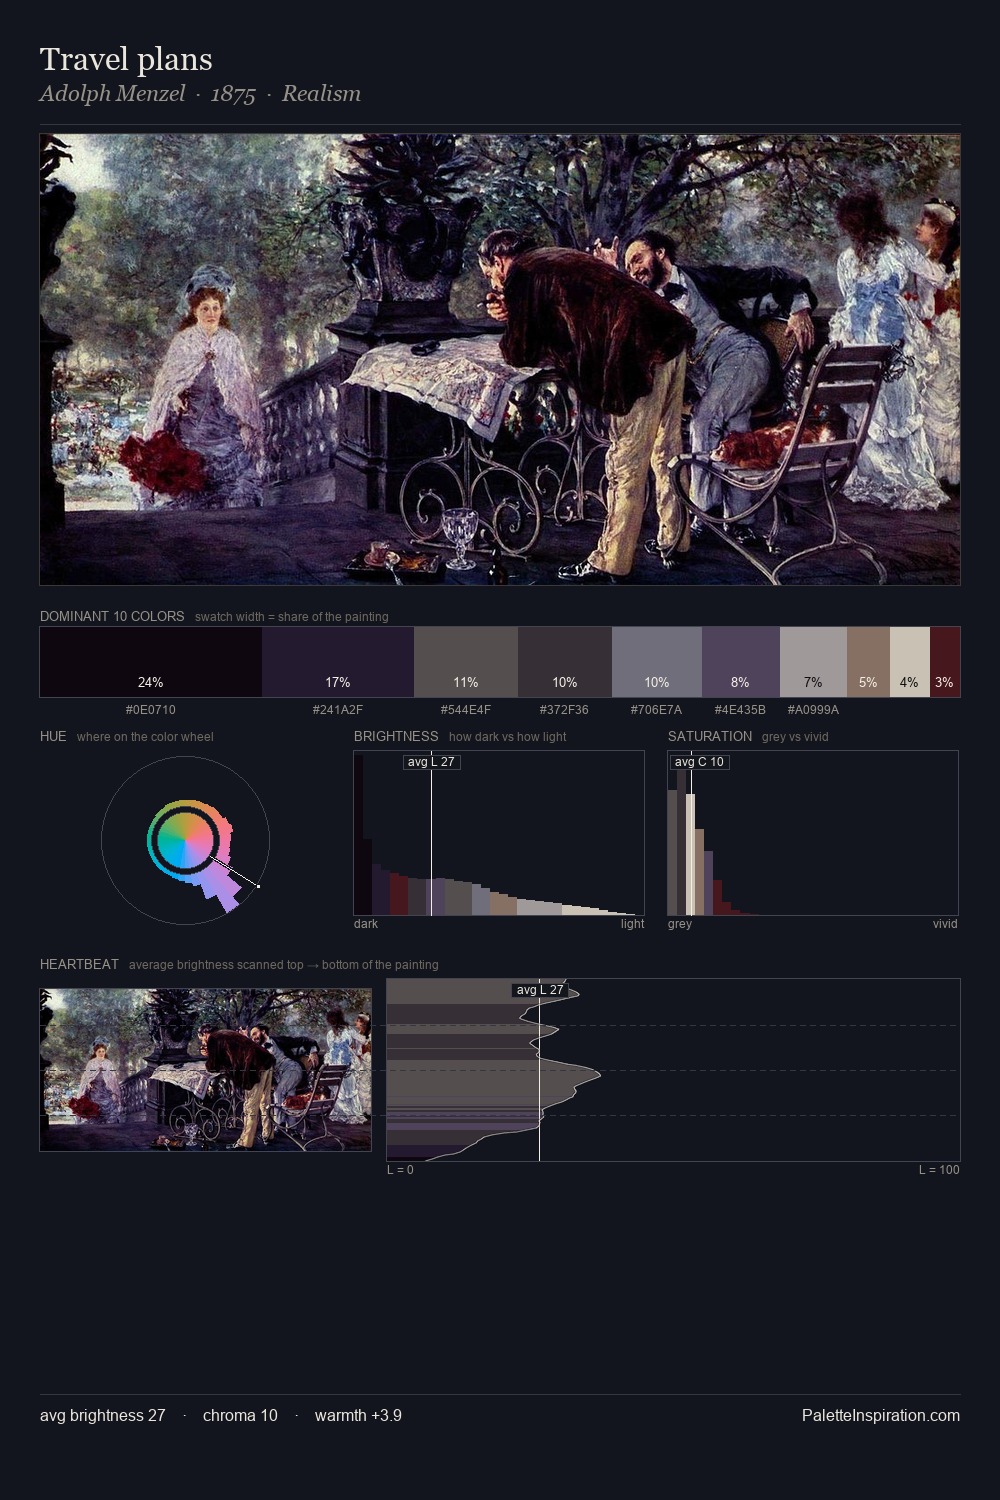Click the grey label under saturation chart
Screen dimensions: 1000x1500
coord(680,924)
